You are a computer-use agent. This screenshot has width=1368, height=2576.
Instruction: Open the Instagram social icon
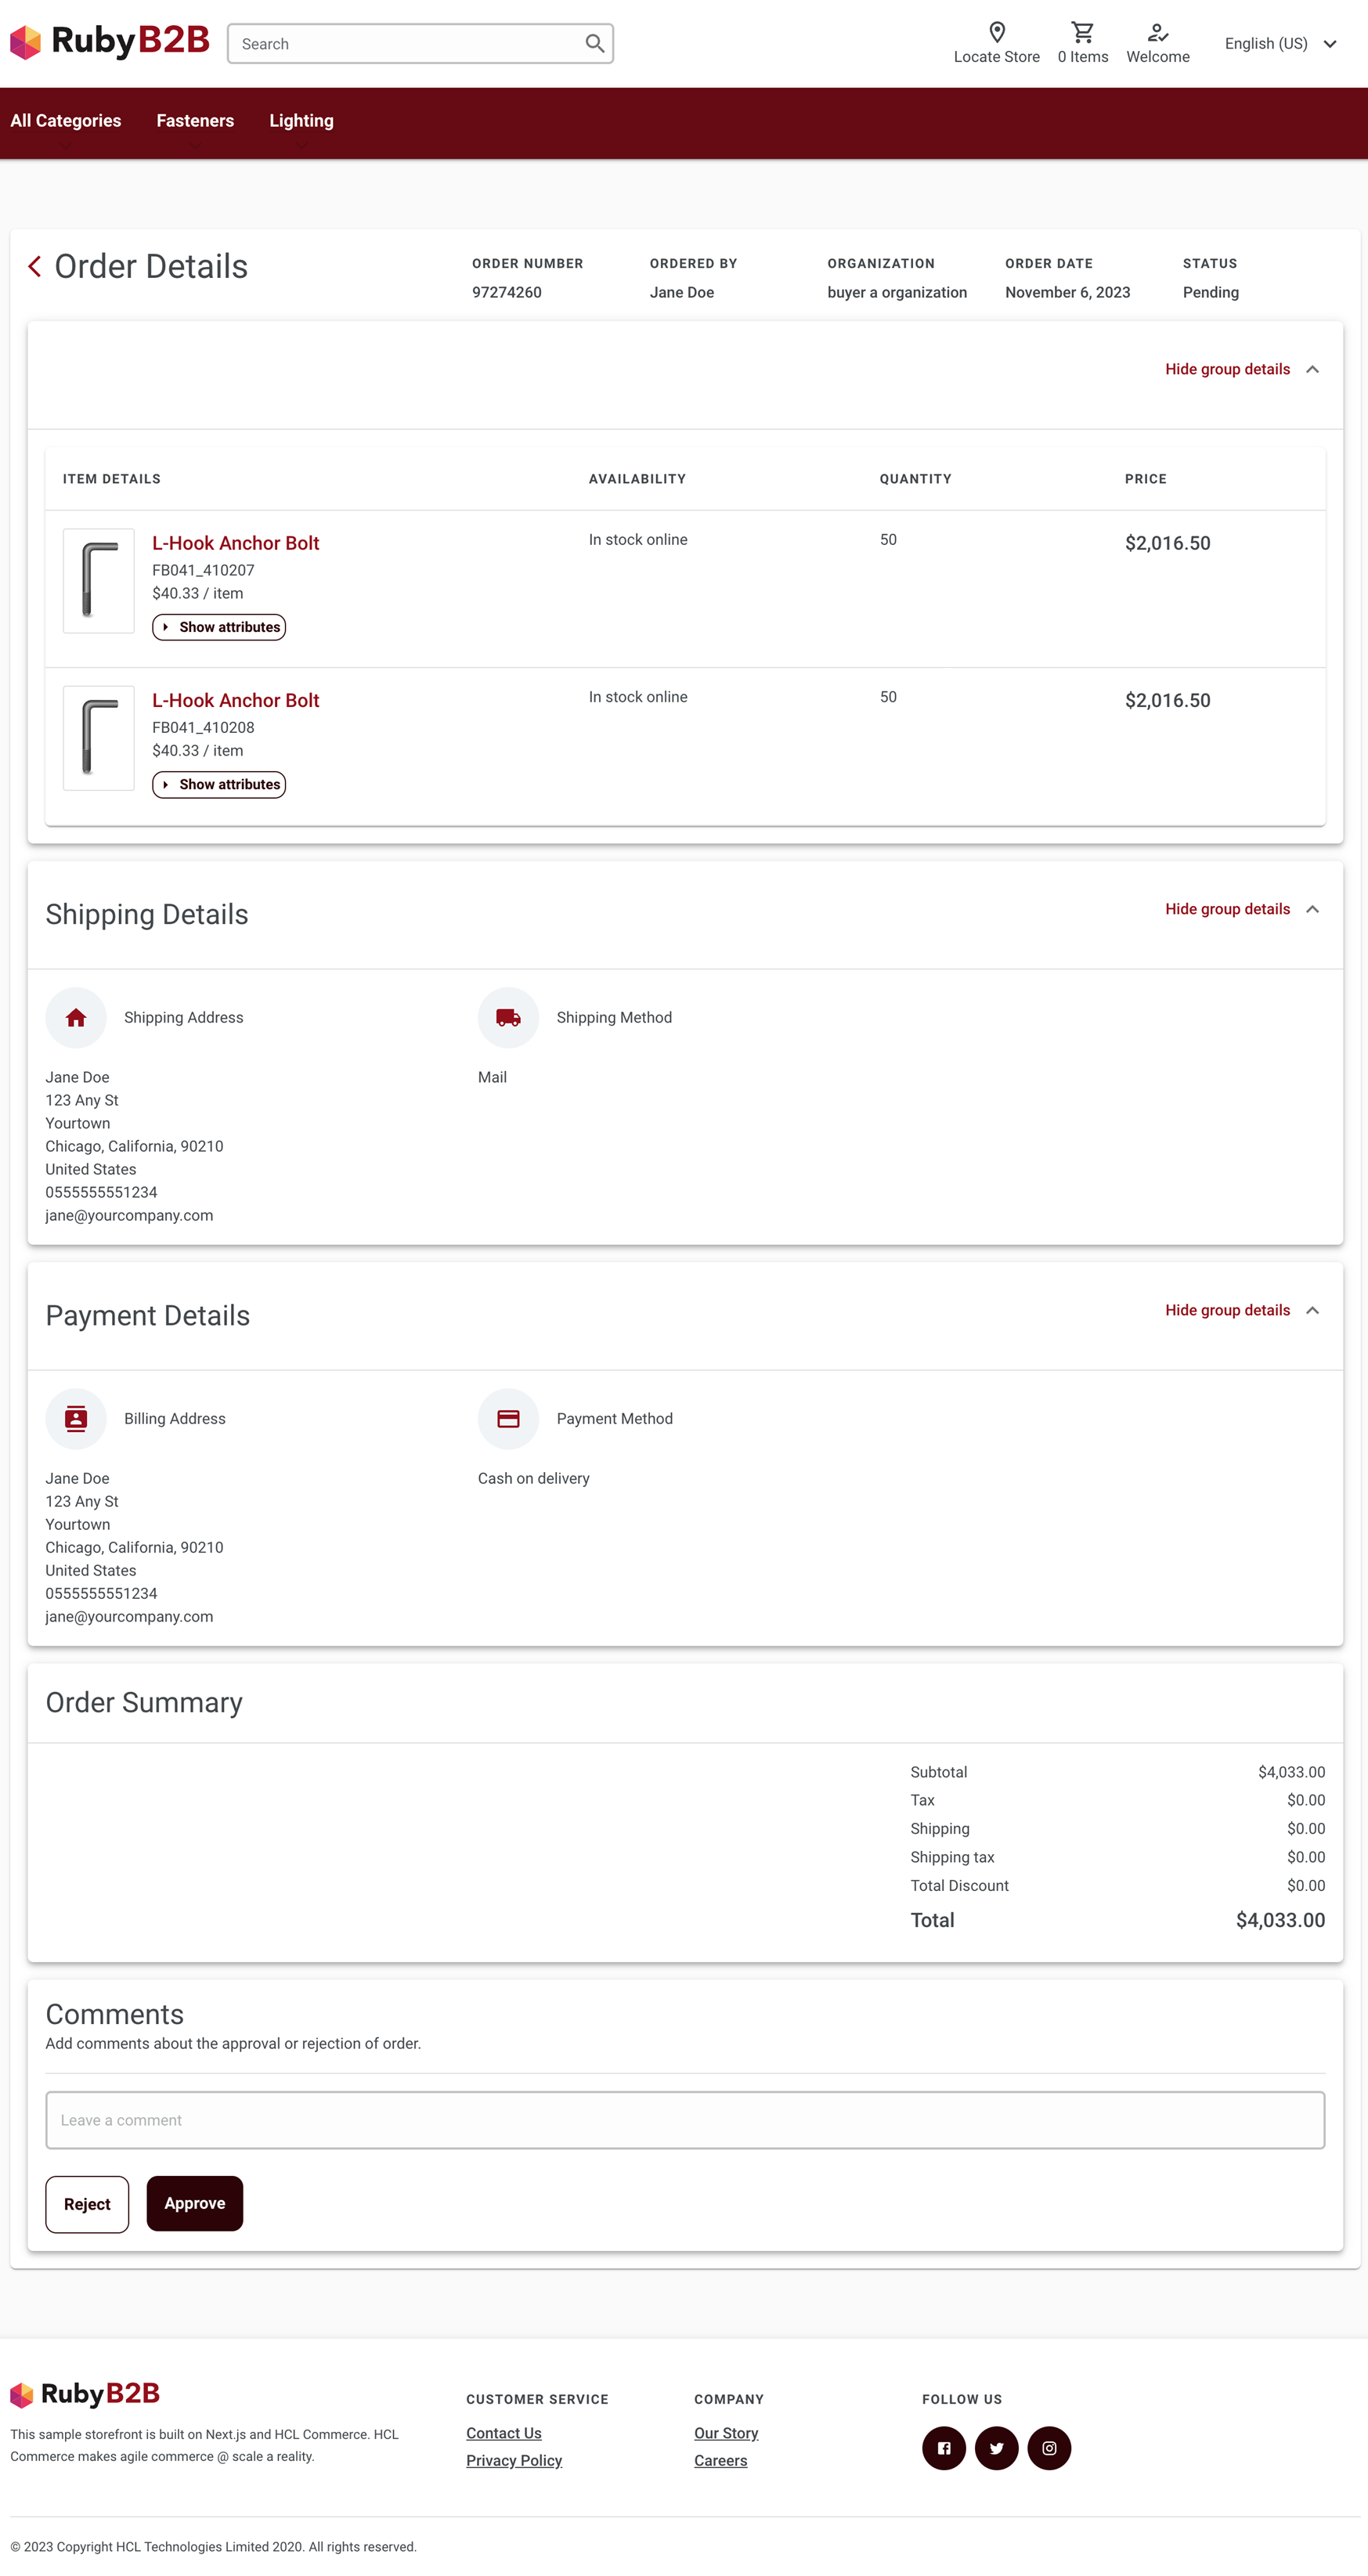(x=1049, y=2448)
